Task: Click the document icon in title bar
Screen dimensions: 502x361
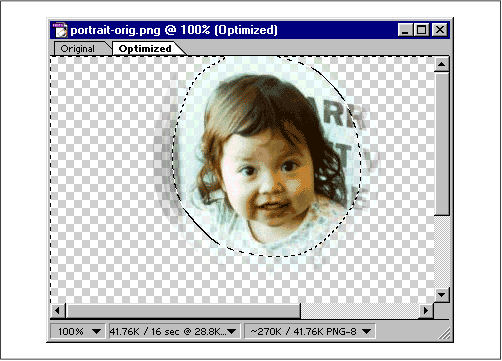Action: 60,30
